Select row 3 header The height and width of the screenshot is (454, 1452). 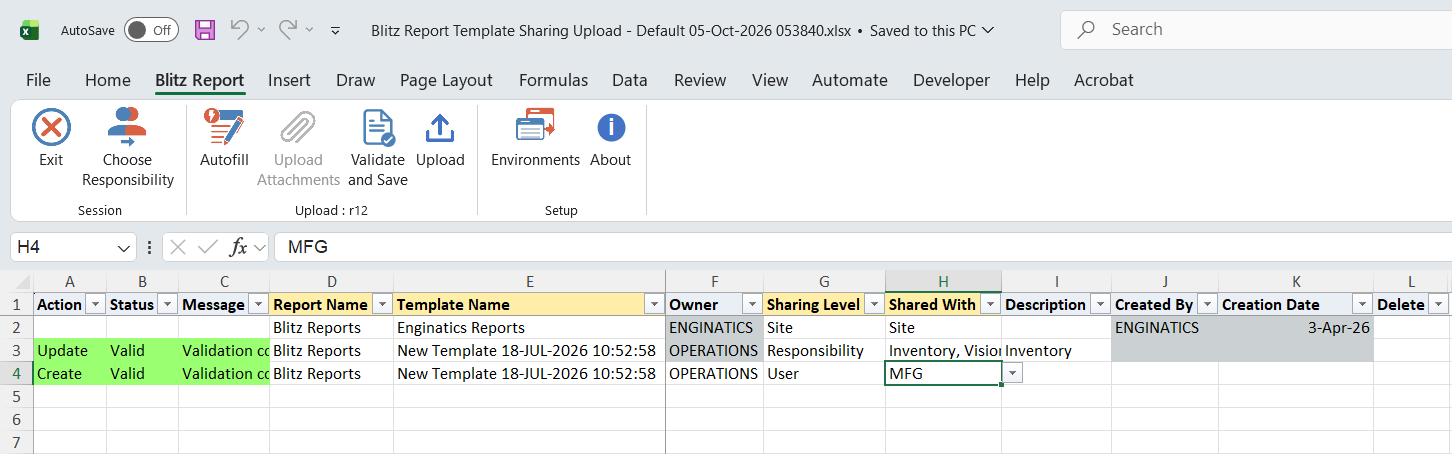16,351
